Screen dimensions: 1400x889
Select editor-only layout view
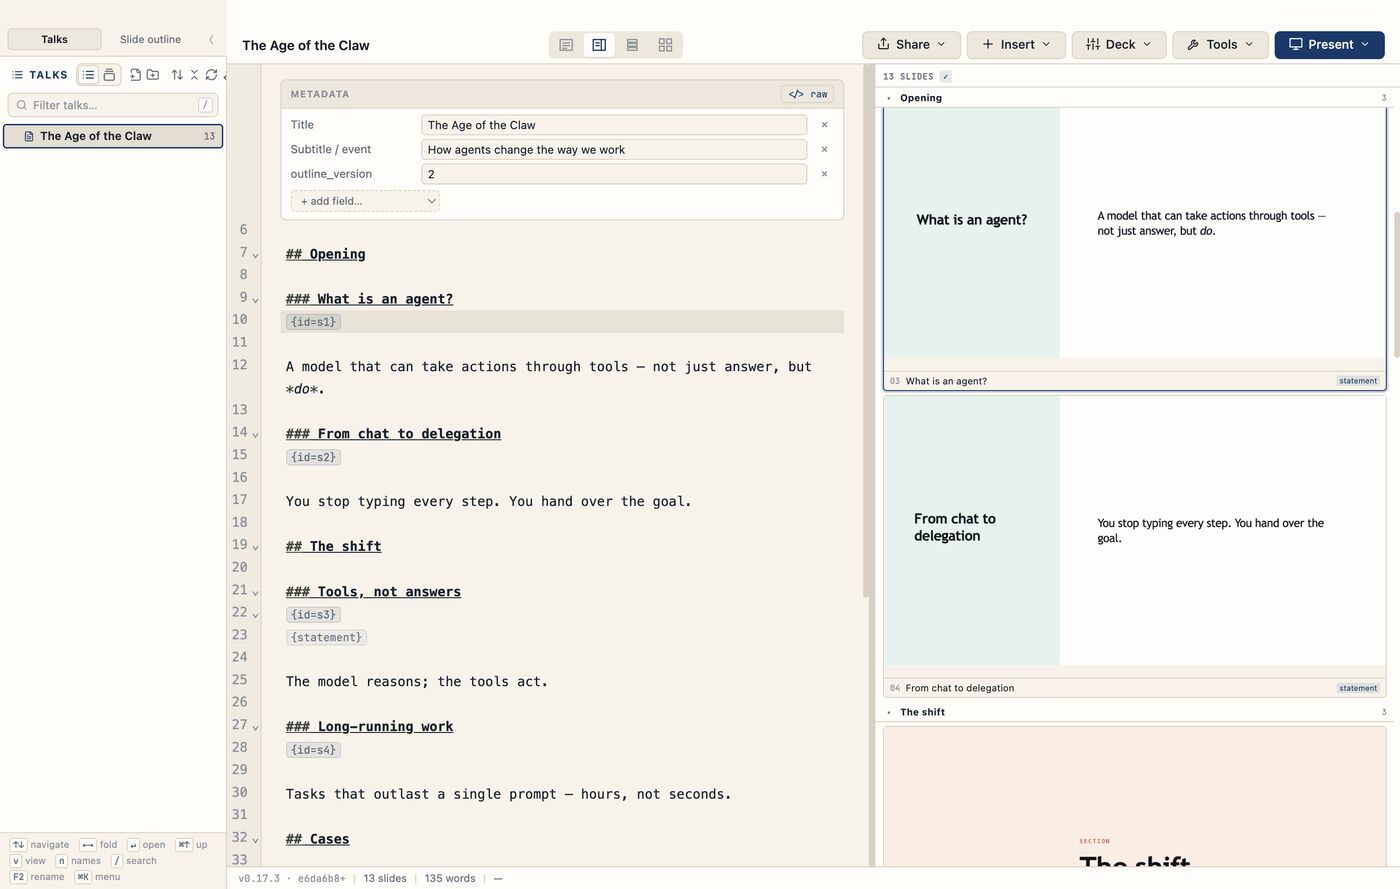point(566,45)
